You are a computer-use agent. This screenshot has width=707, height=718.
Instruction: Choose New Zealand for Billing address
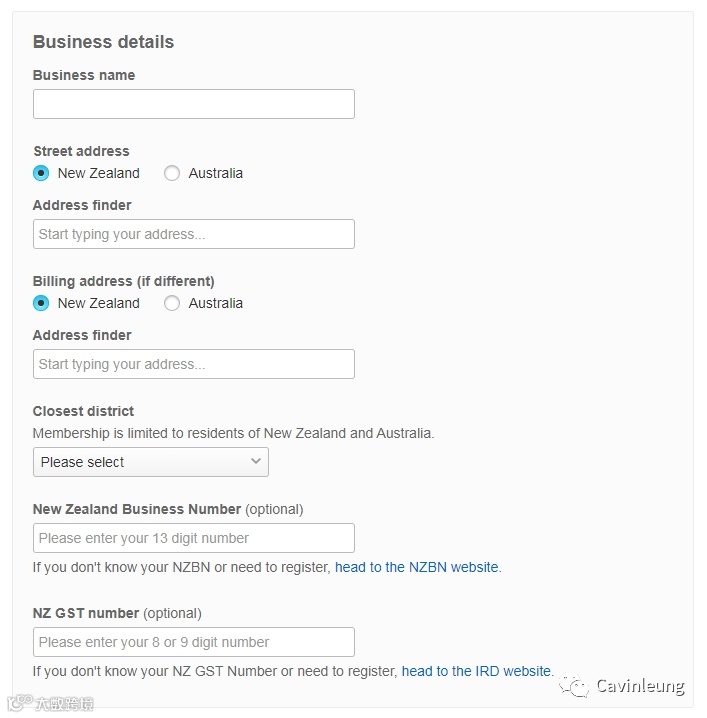point(41,303)
